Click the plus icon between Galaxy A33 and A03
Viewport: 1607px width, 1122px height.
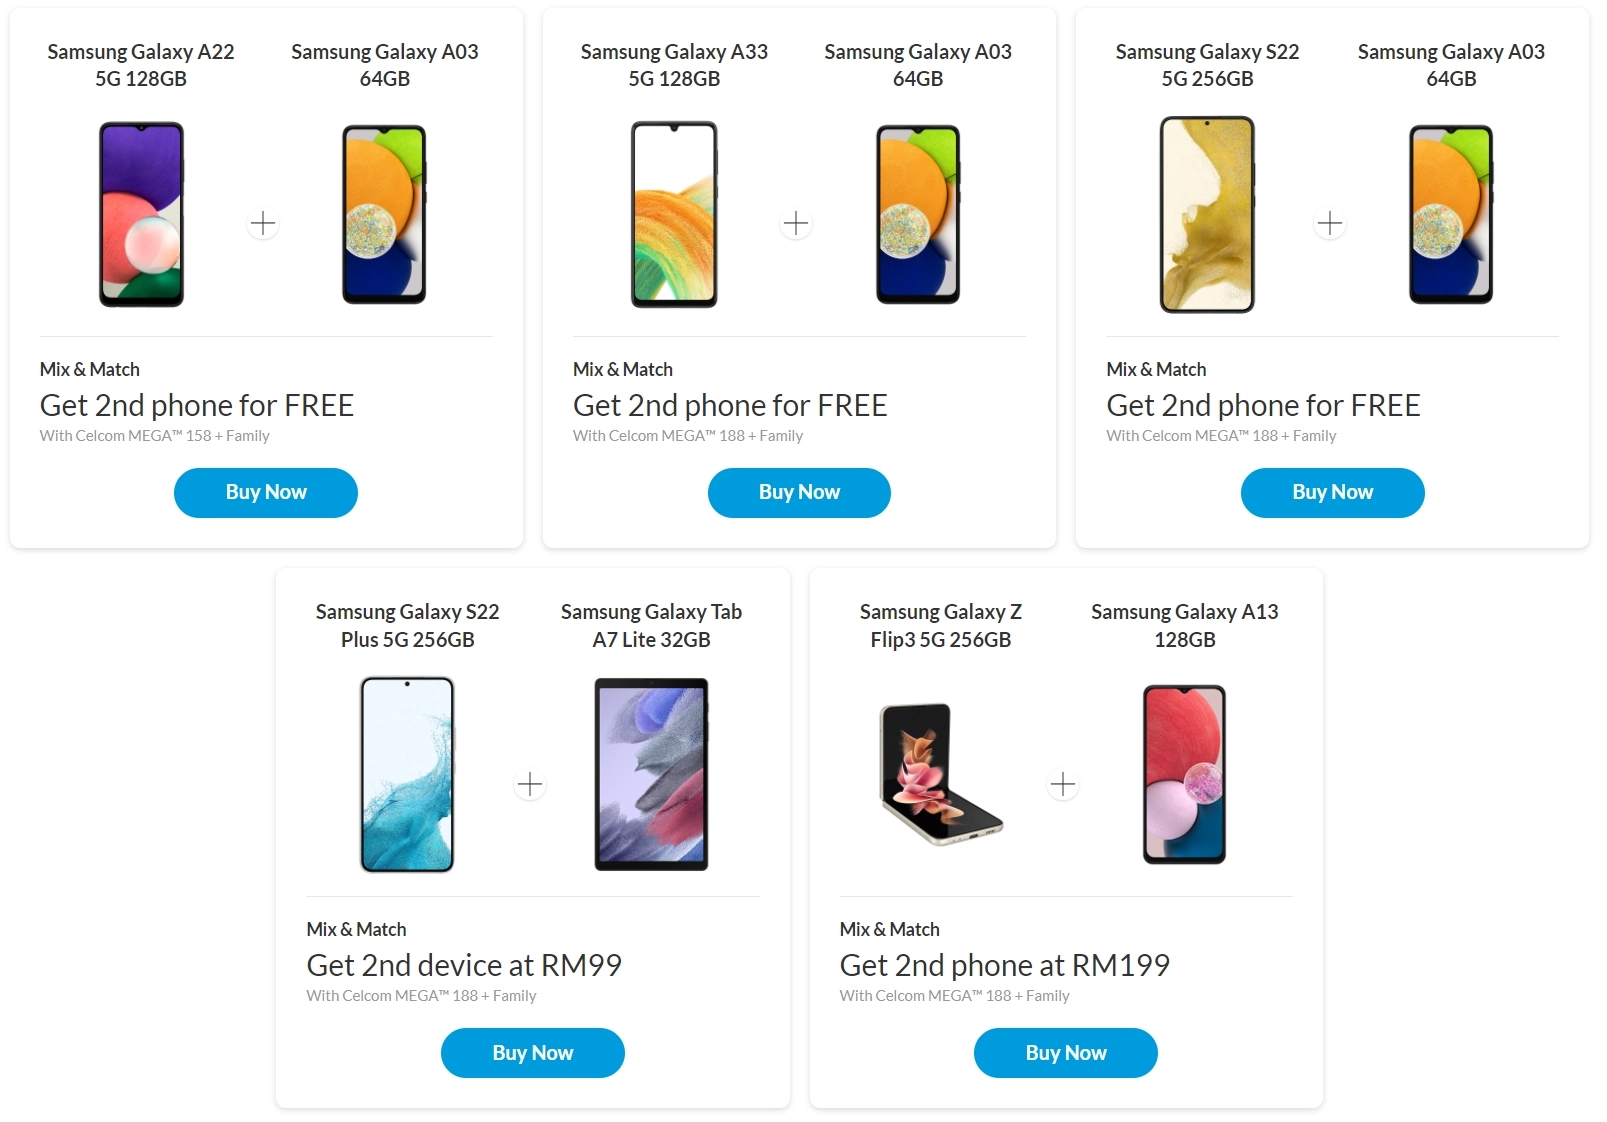[797, 223]
